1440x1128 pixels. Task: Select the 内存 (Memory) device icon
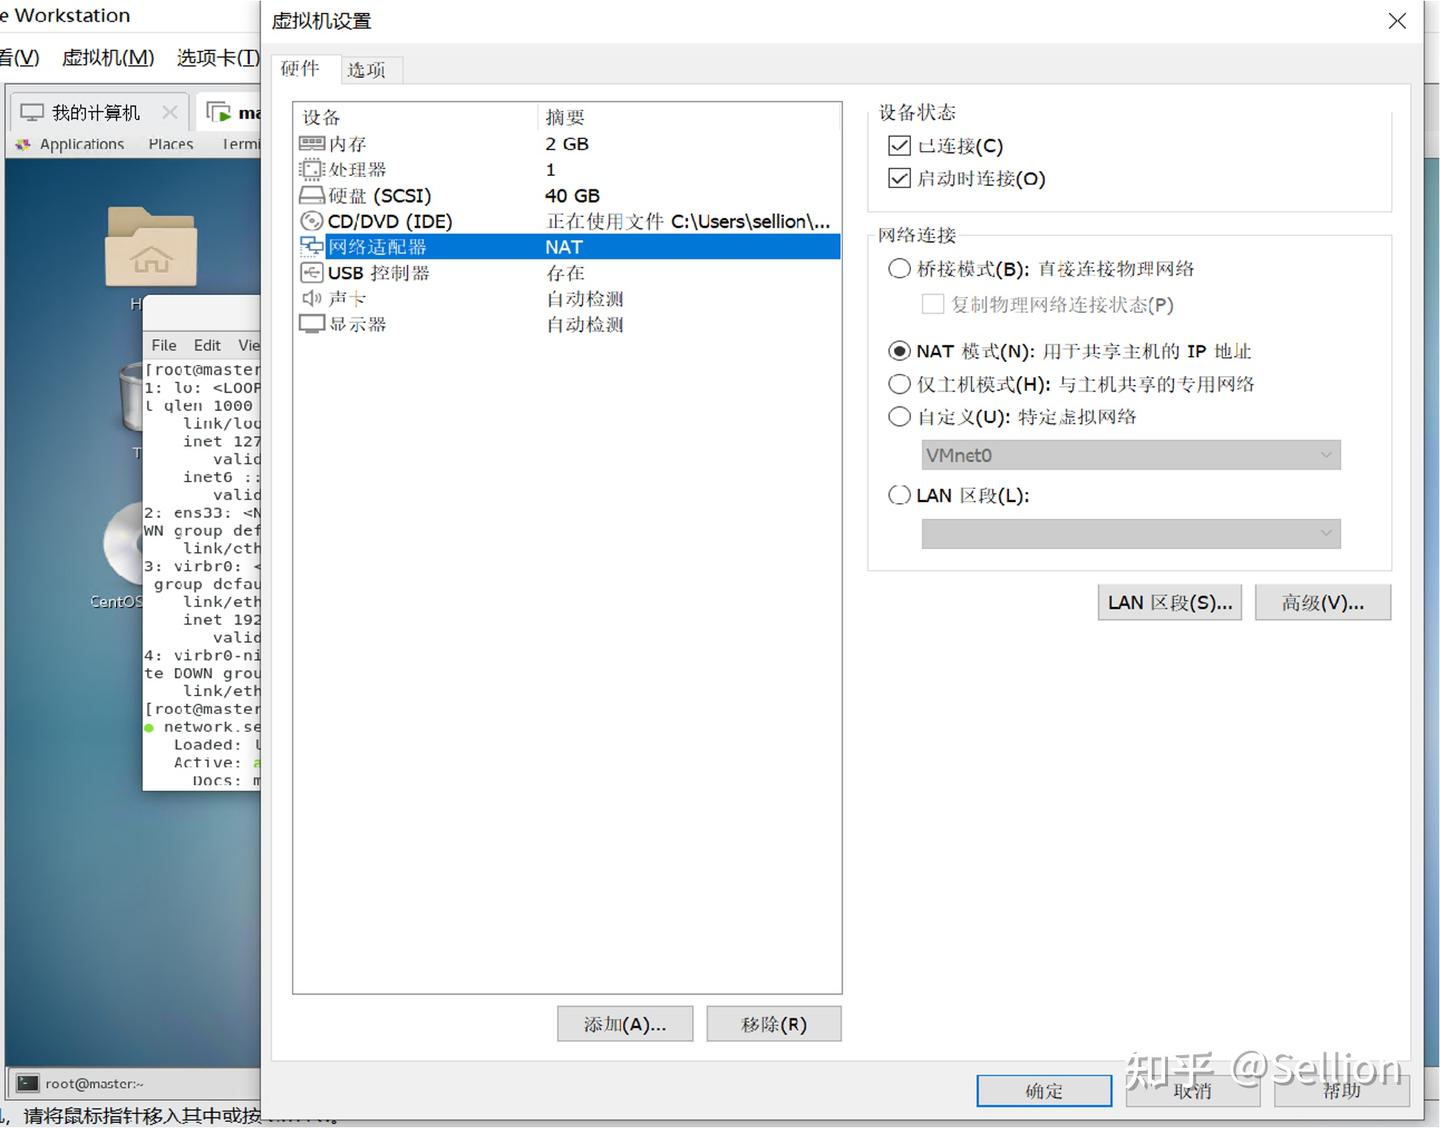[x=312, y=143]
